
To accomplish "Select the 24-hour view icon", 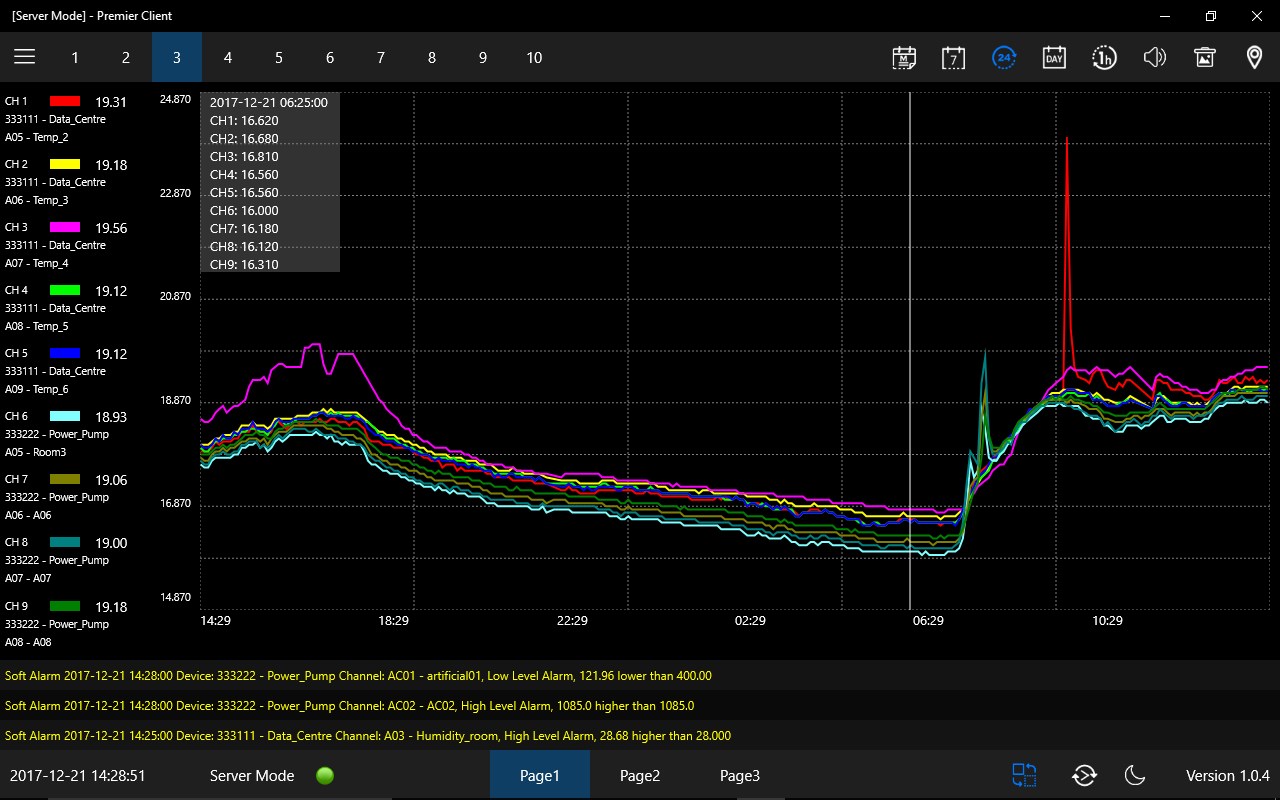I will (x=1004, y=57).
